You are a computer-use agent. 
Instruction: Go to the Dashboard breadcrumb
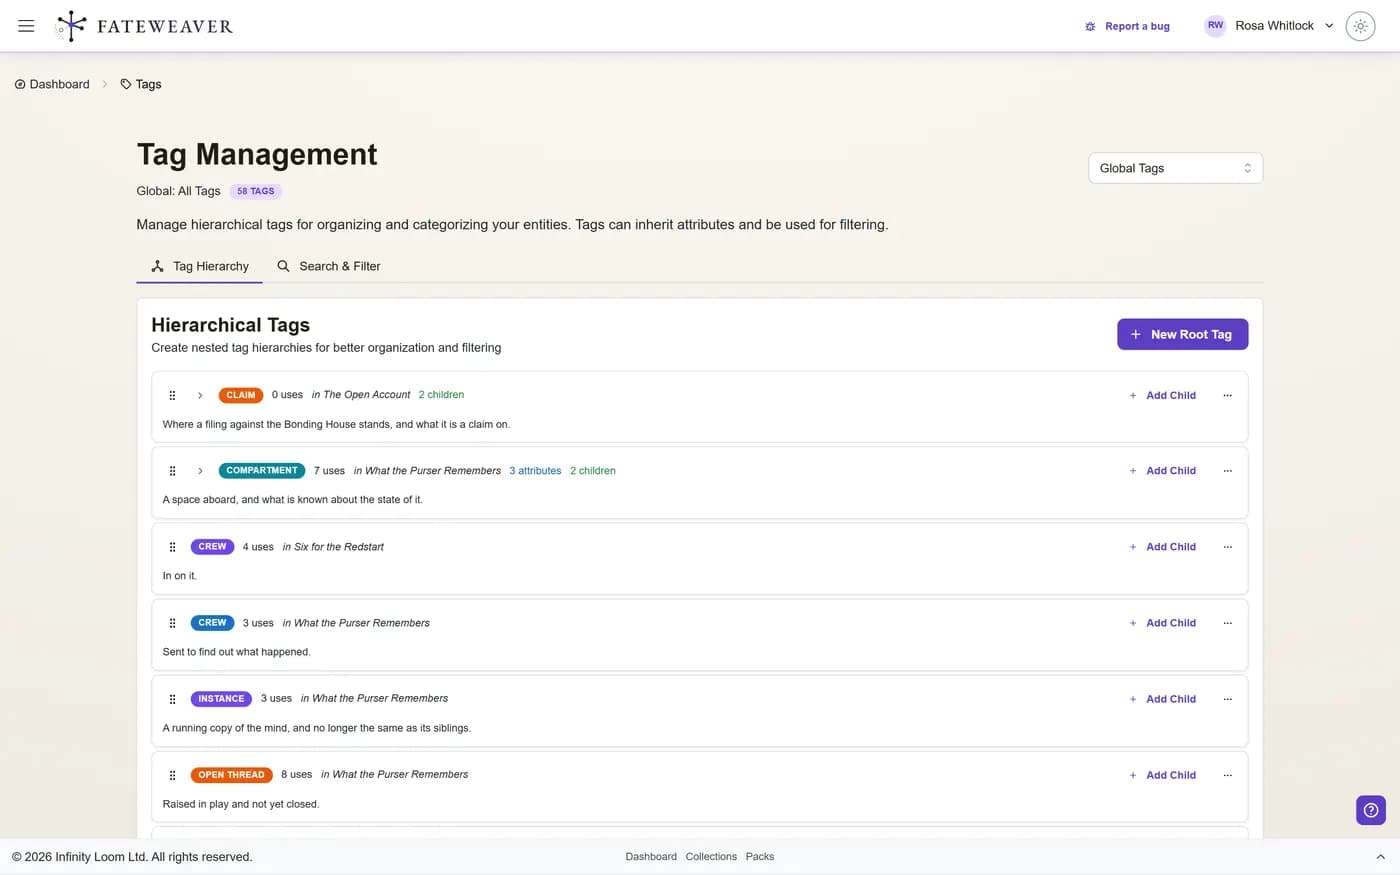[52, 84]
